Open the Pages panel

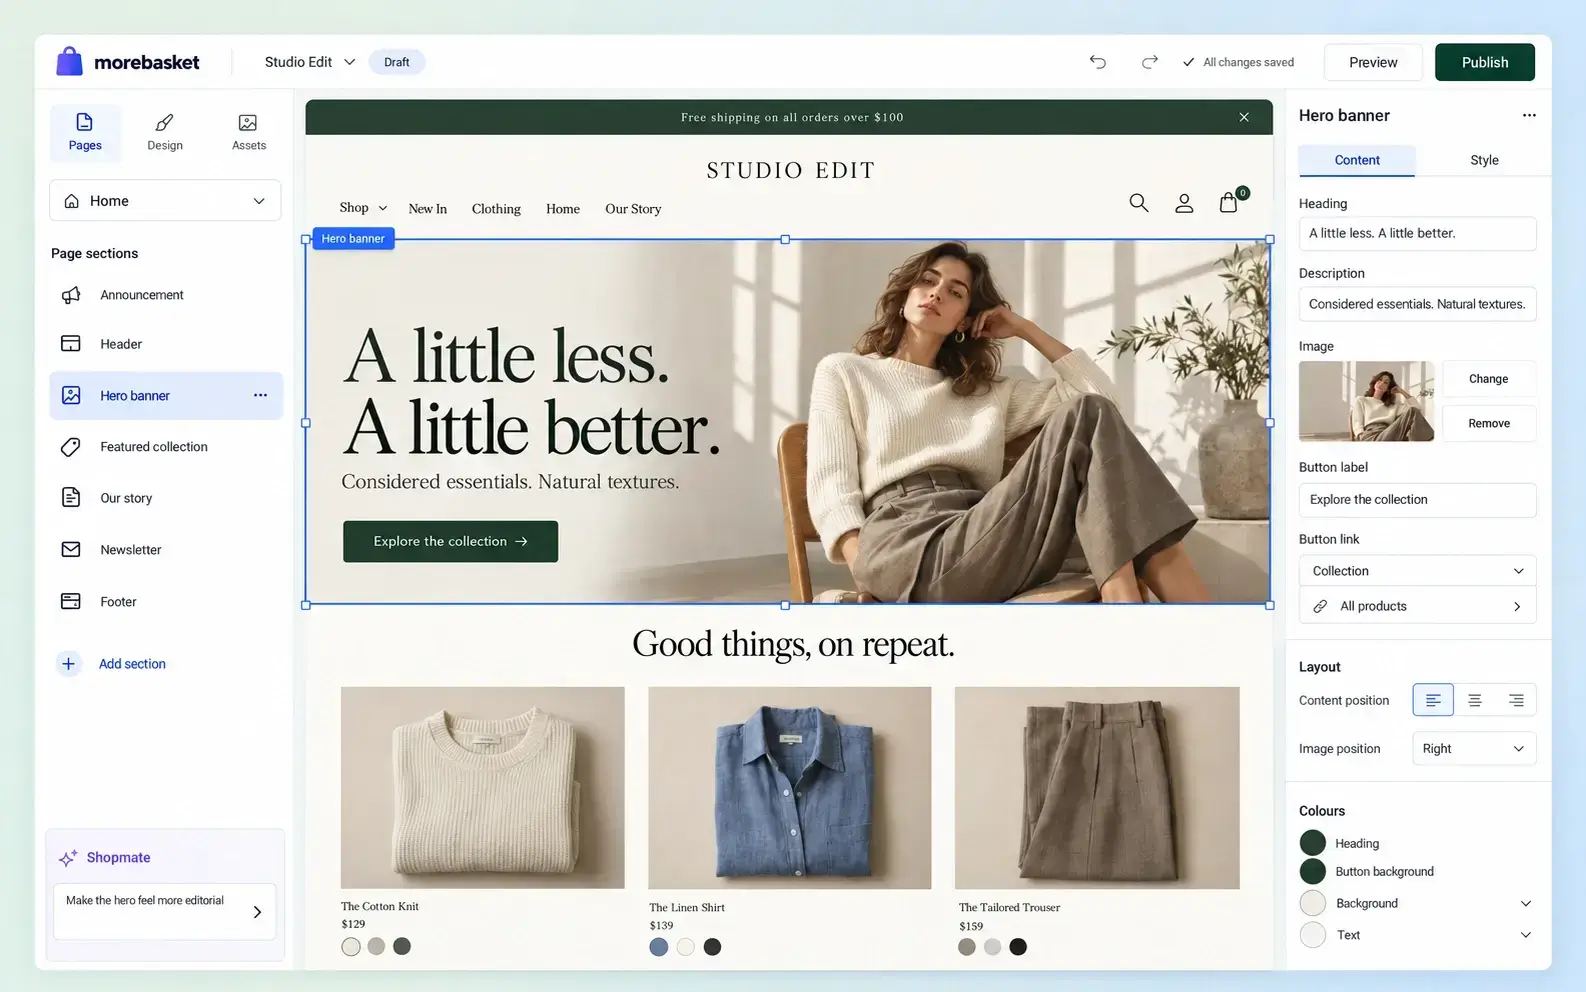pyautogui.click(x=85, y=132)
